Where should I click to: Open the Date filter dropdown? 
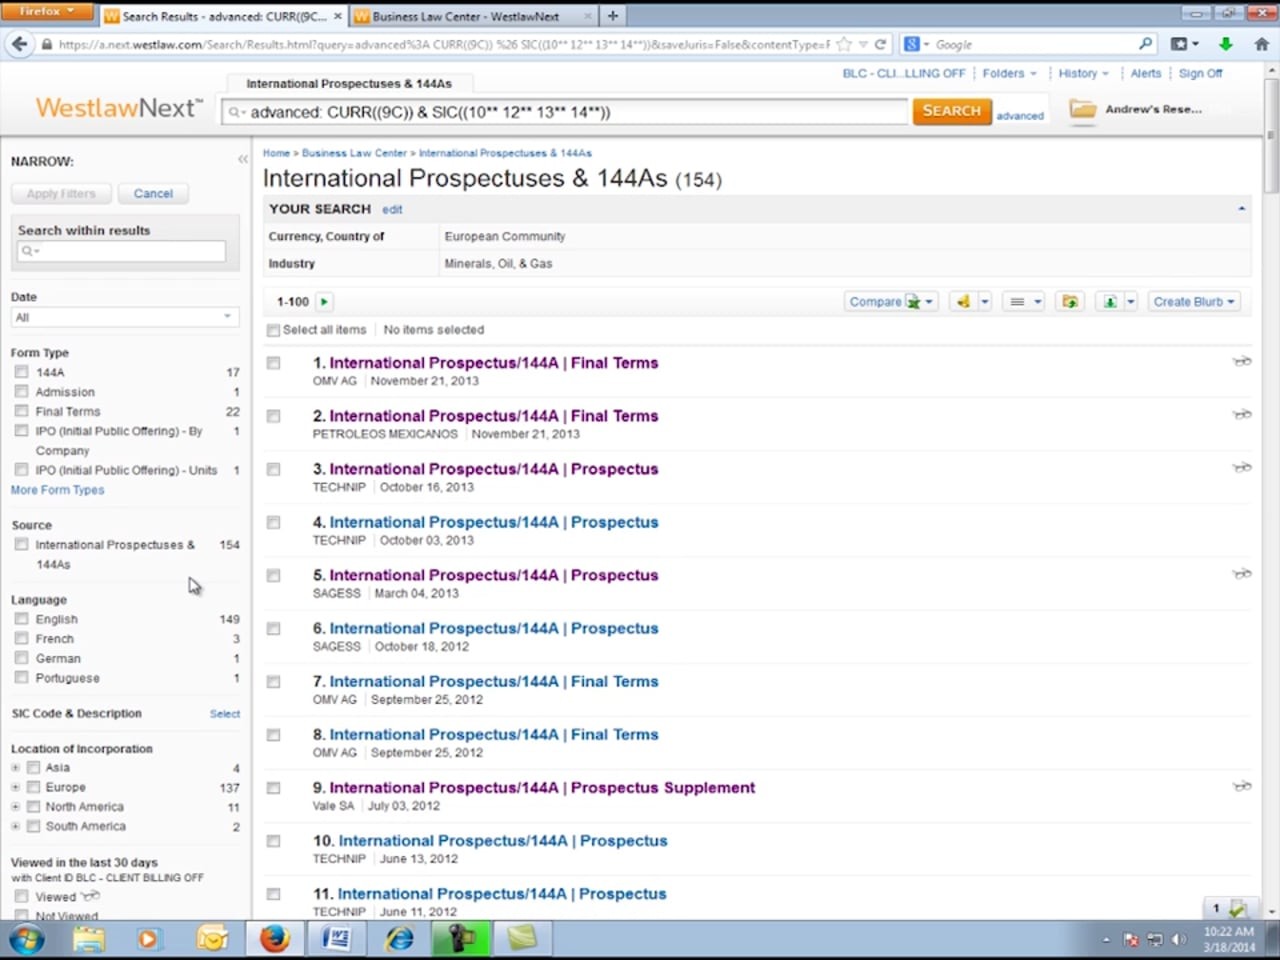pos(123,317)
